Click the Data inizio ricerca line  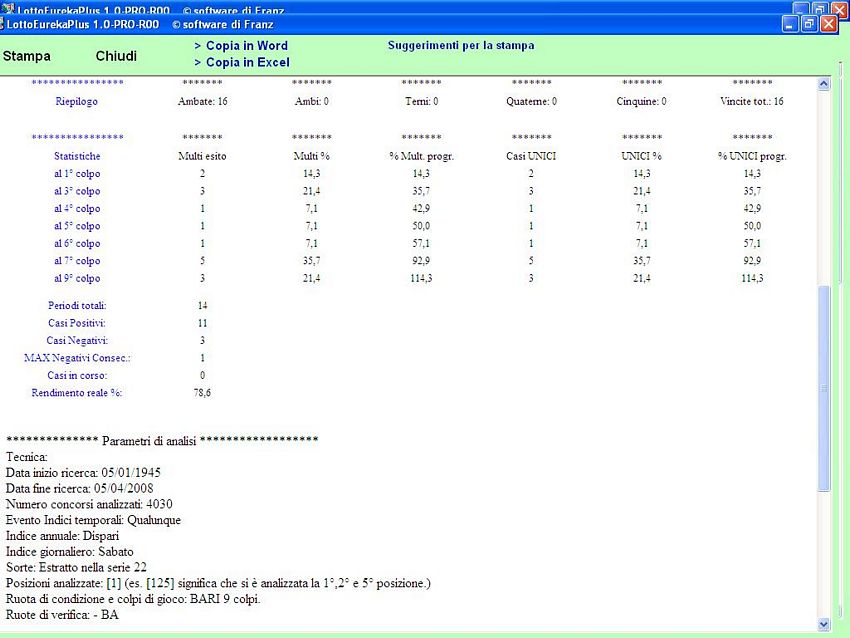(x=83, y=473)
